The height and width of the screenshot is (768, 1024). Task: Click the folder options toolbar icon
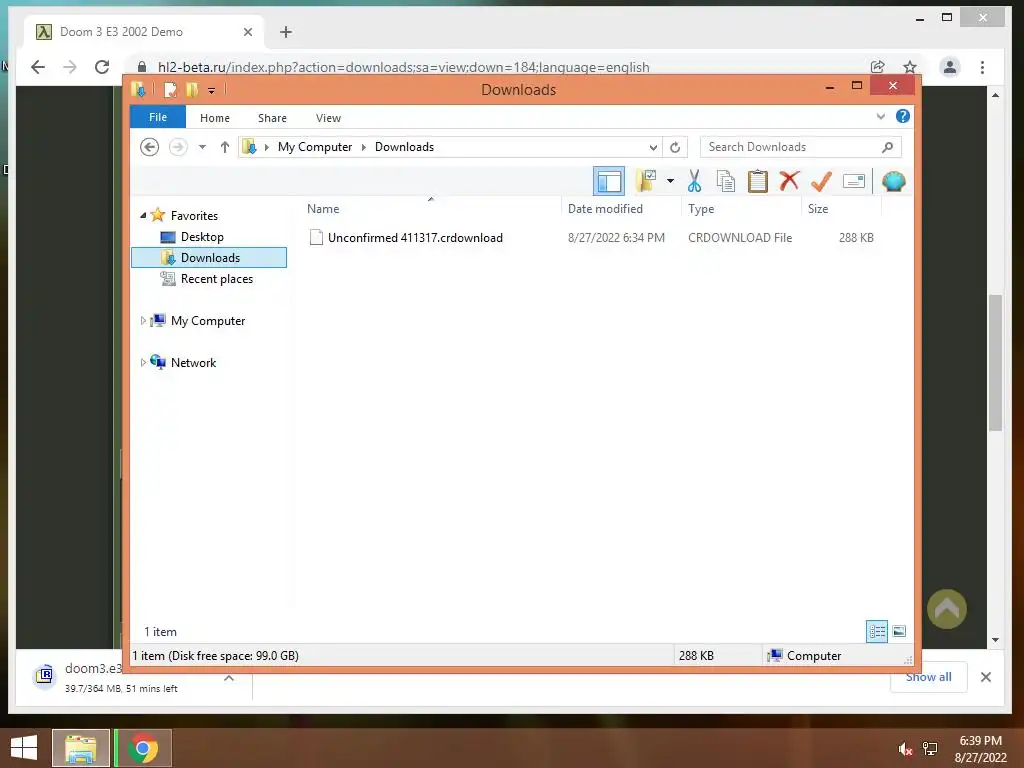tap(647, 181)
